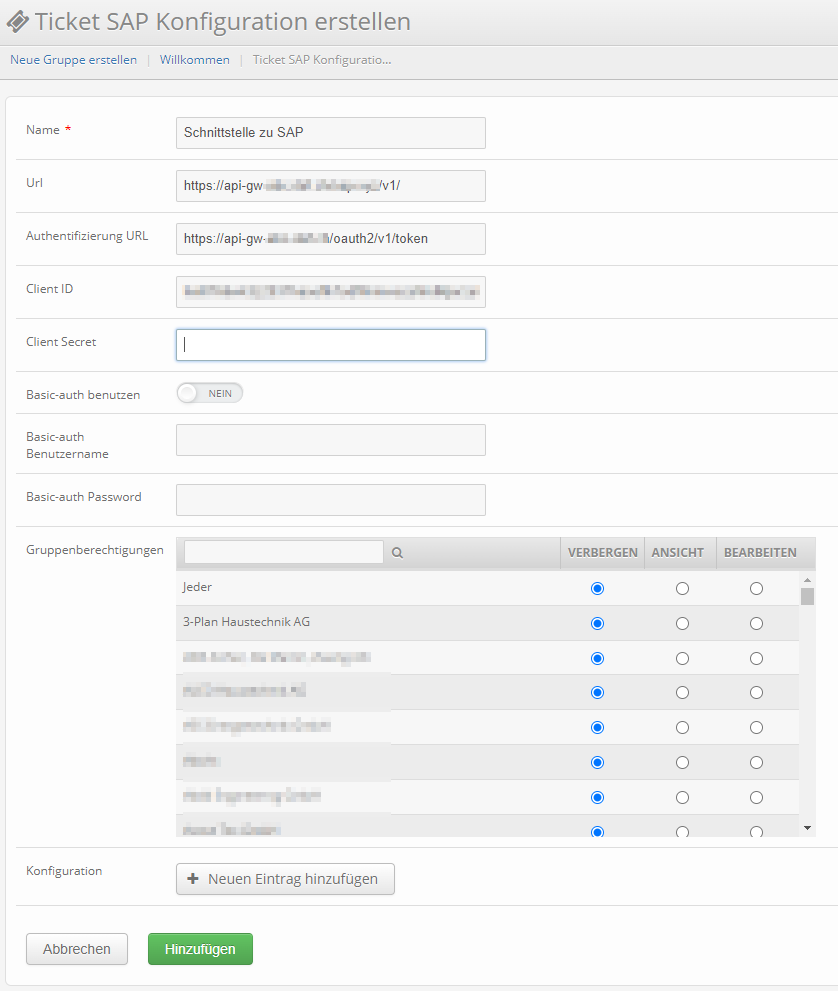
Task: Click the Authentifizierung URL field
Action: point(331,239)
